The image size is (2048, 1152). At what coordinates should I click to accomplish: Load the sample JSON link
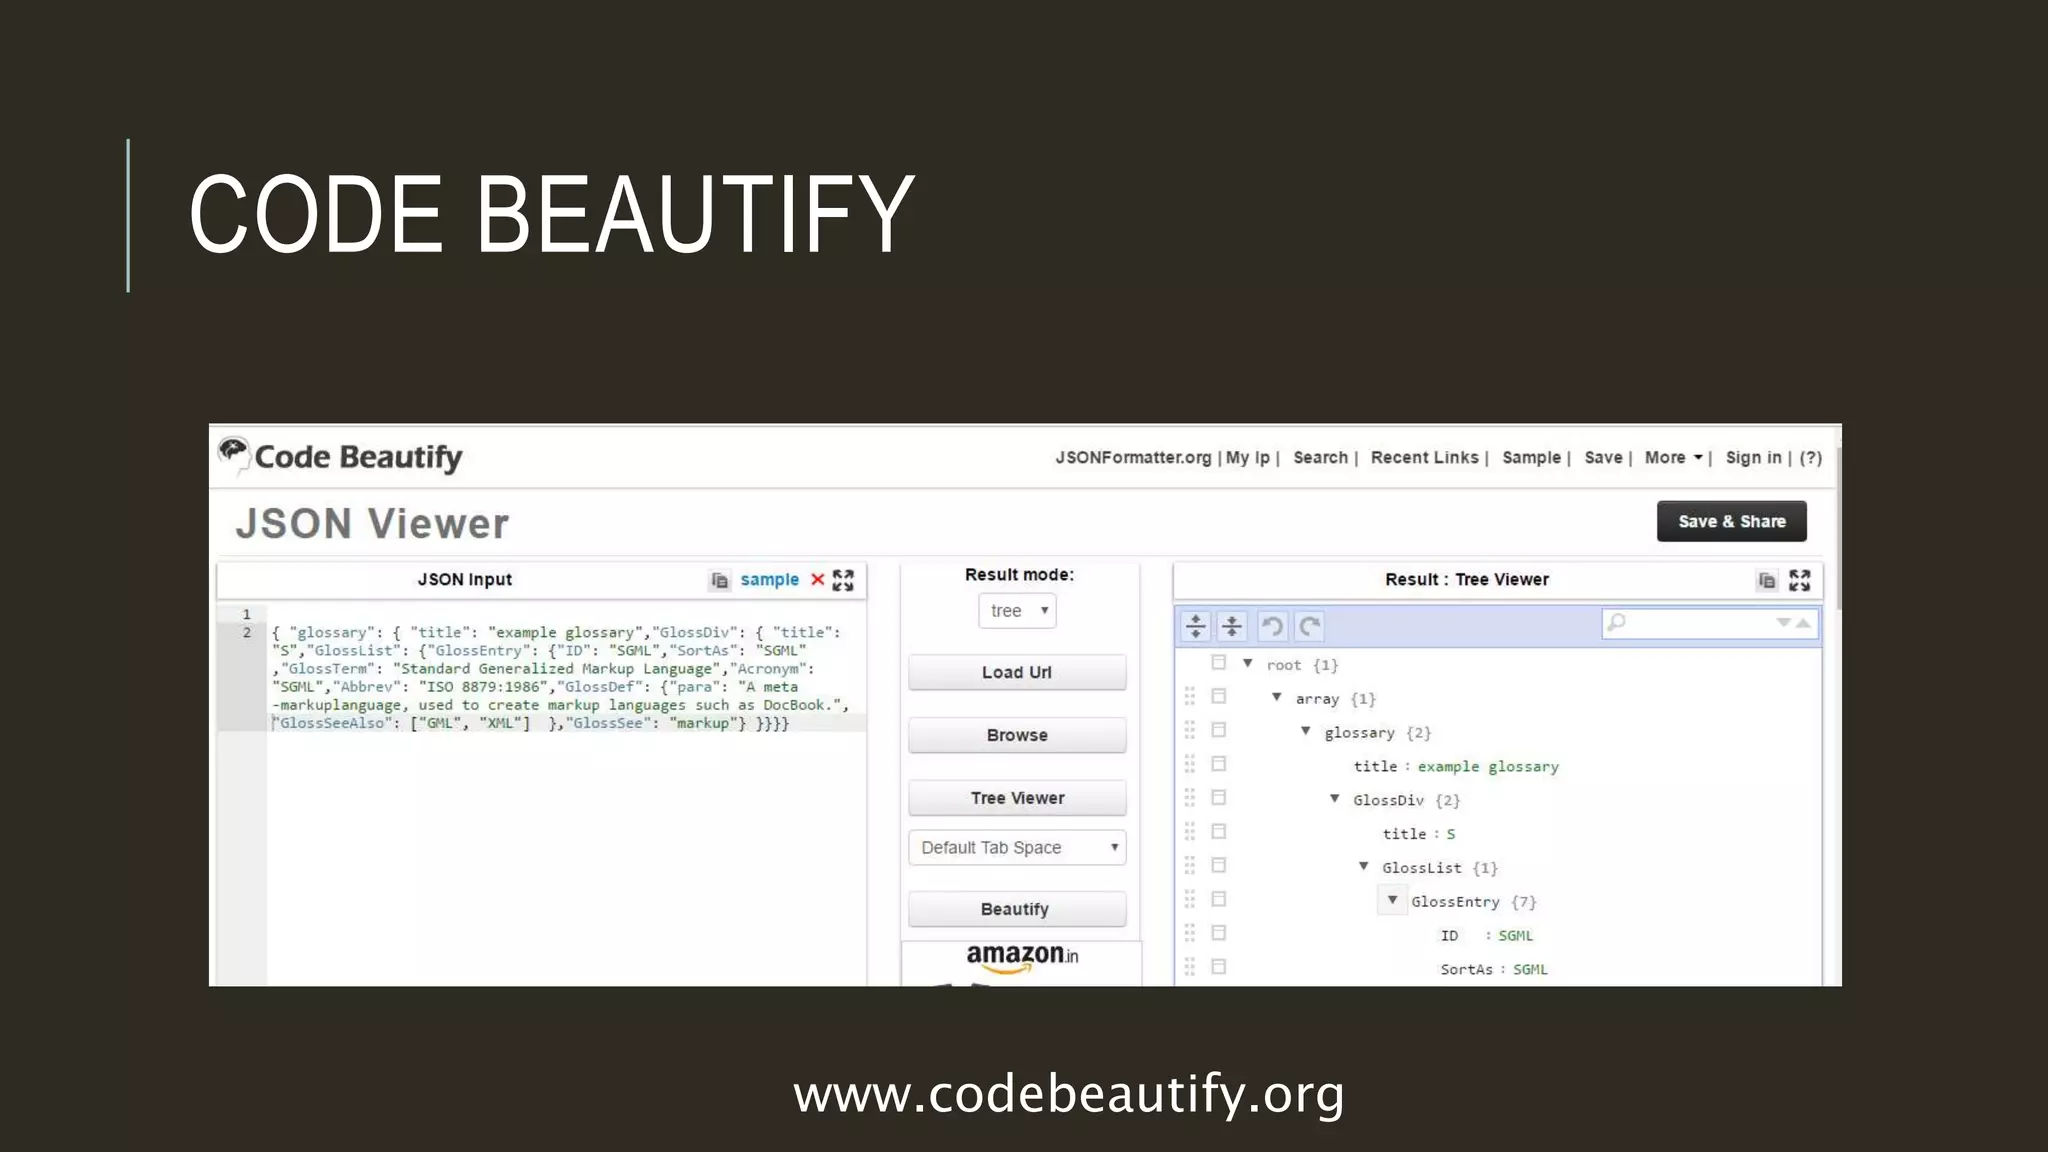tap(769, 580)
